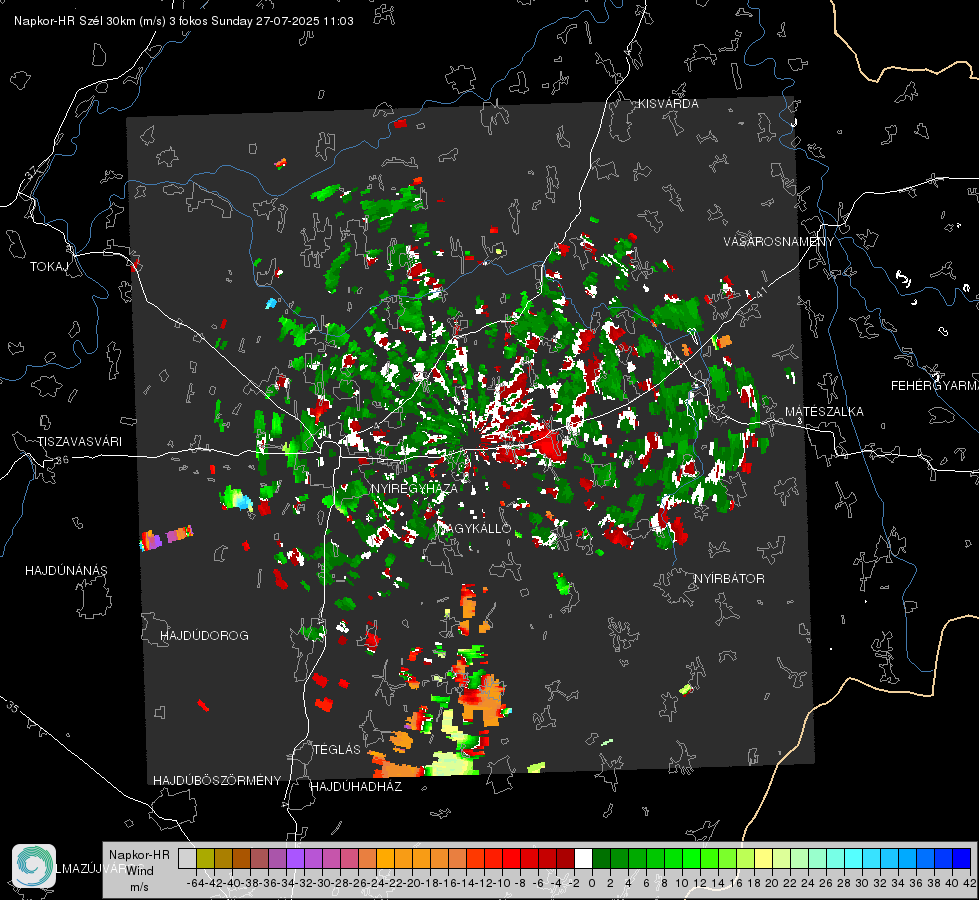Select the MÁTÉSZALKA town label

click(824, 412)
